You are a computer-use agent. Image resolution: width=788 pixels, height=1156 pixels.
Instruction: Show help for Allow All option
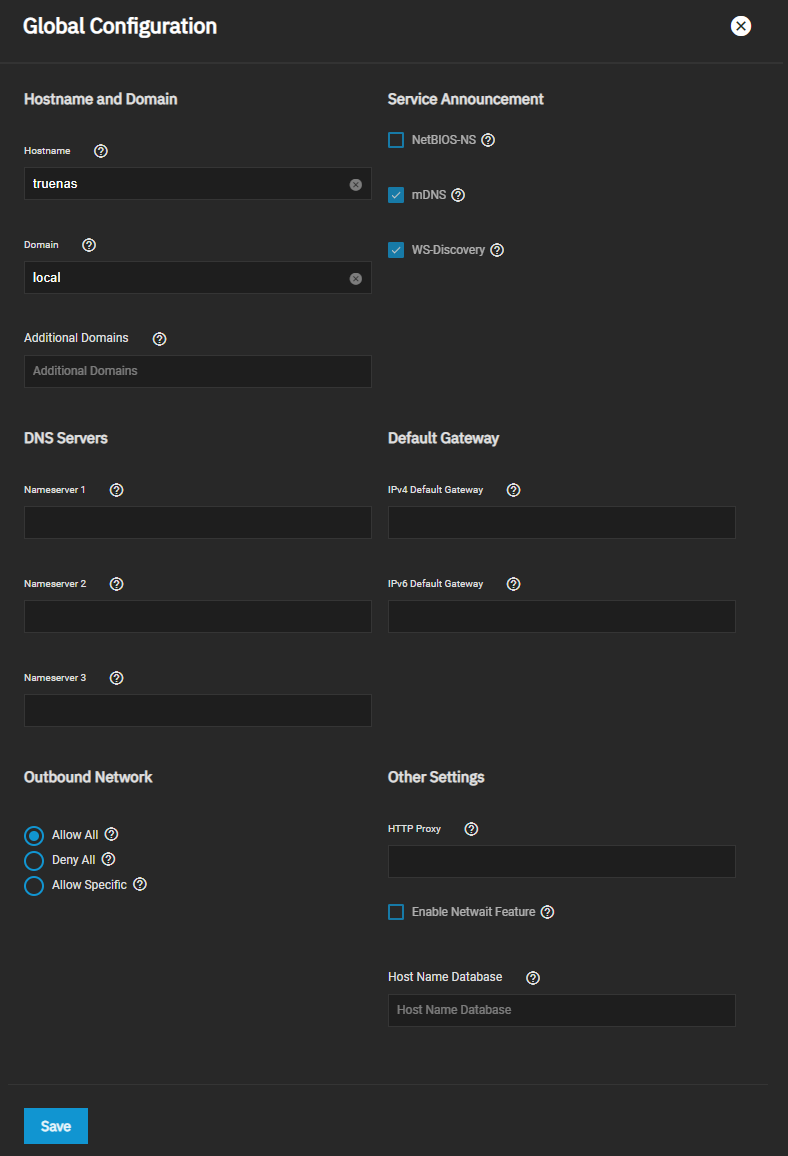point(111,834)
